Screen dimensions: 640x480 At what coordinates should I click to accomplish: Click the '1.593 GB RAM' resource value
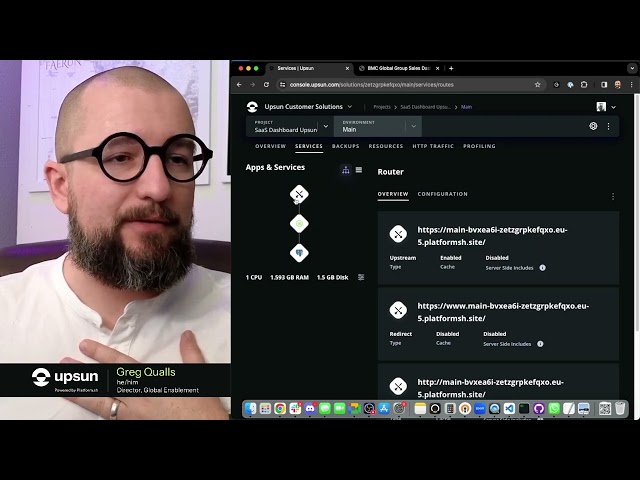(289, 278)
